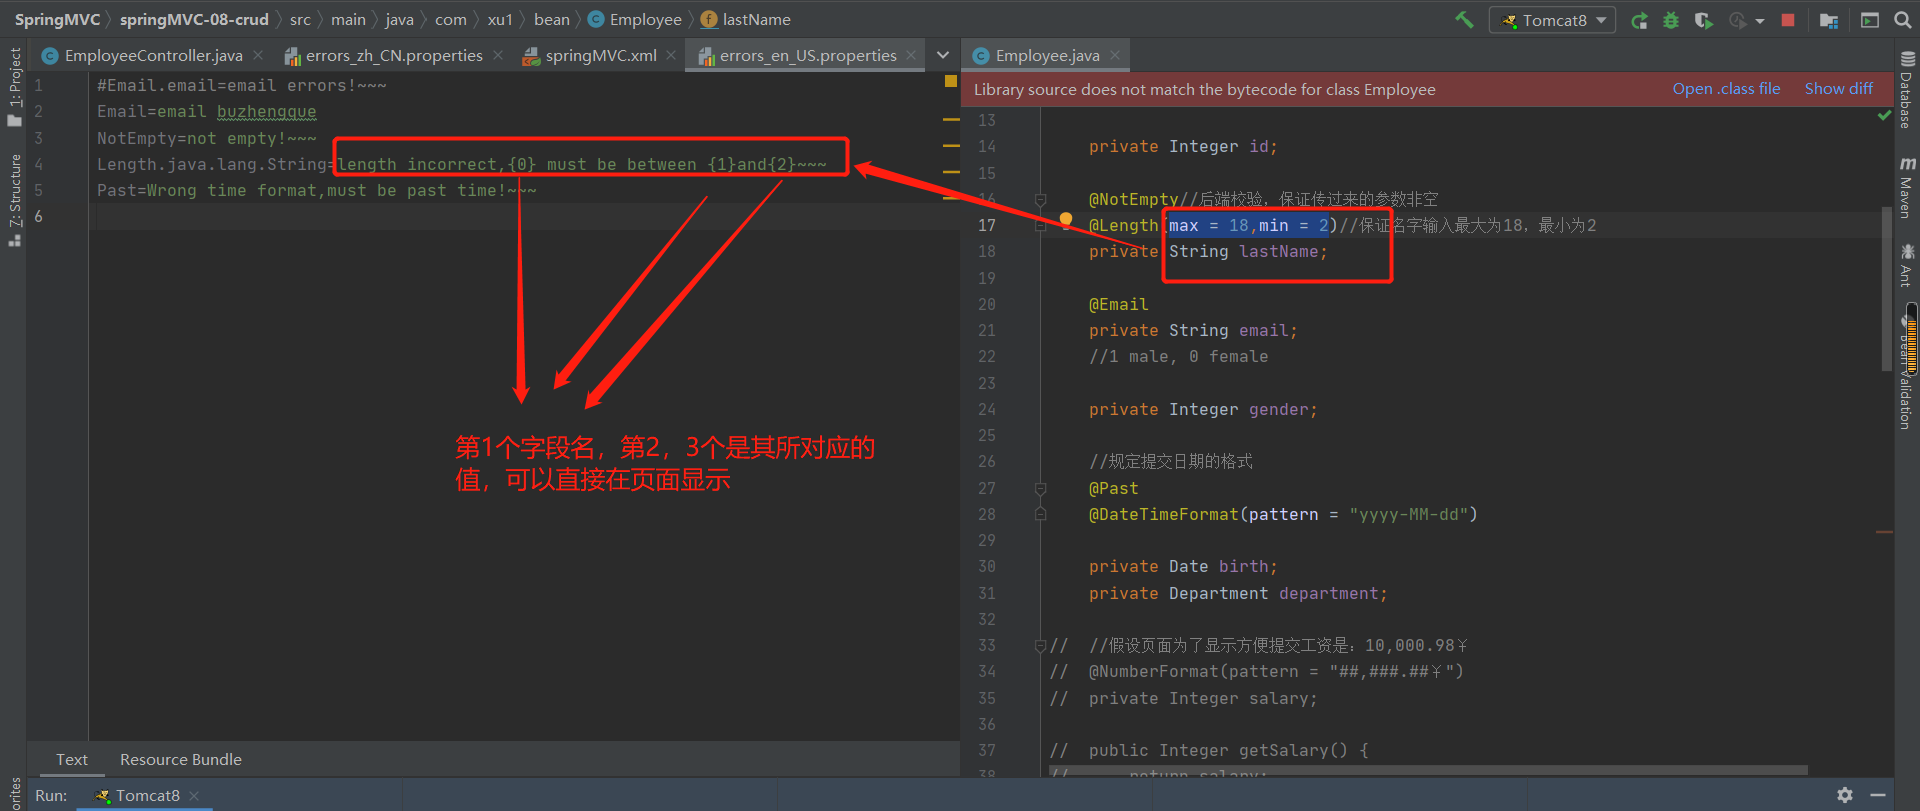Switch to the Text editor tab

point(71,759)
